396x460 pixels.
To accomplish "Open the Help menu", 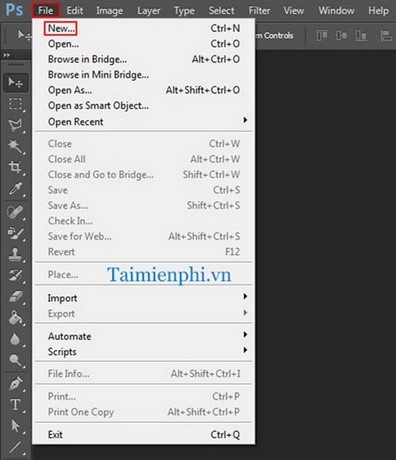I will pyautogui.click(x=378, y=11).
